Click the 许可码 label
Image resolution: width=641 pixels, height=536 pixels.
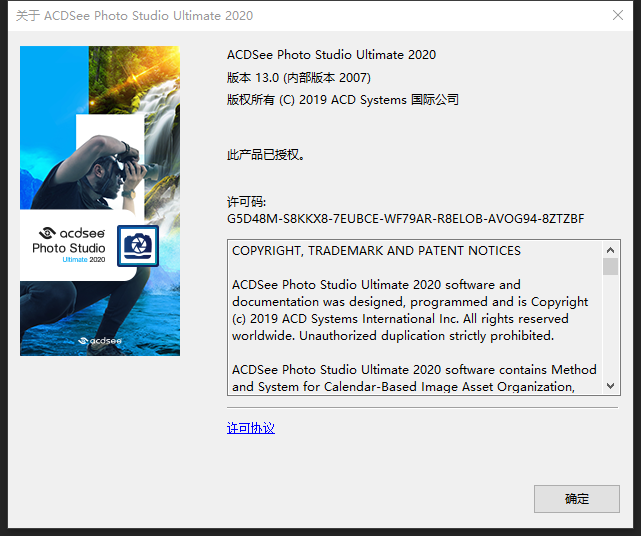coord(246,201)
